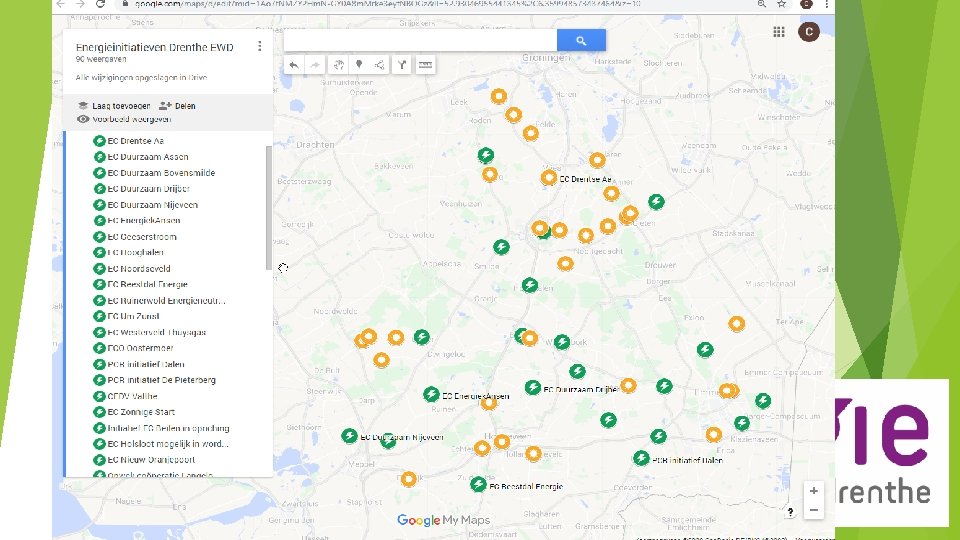
Task: Open the map options three-dot menu
Action: [x=260, y=47]
